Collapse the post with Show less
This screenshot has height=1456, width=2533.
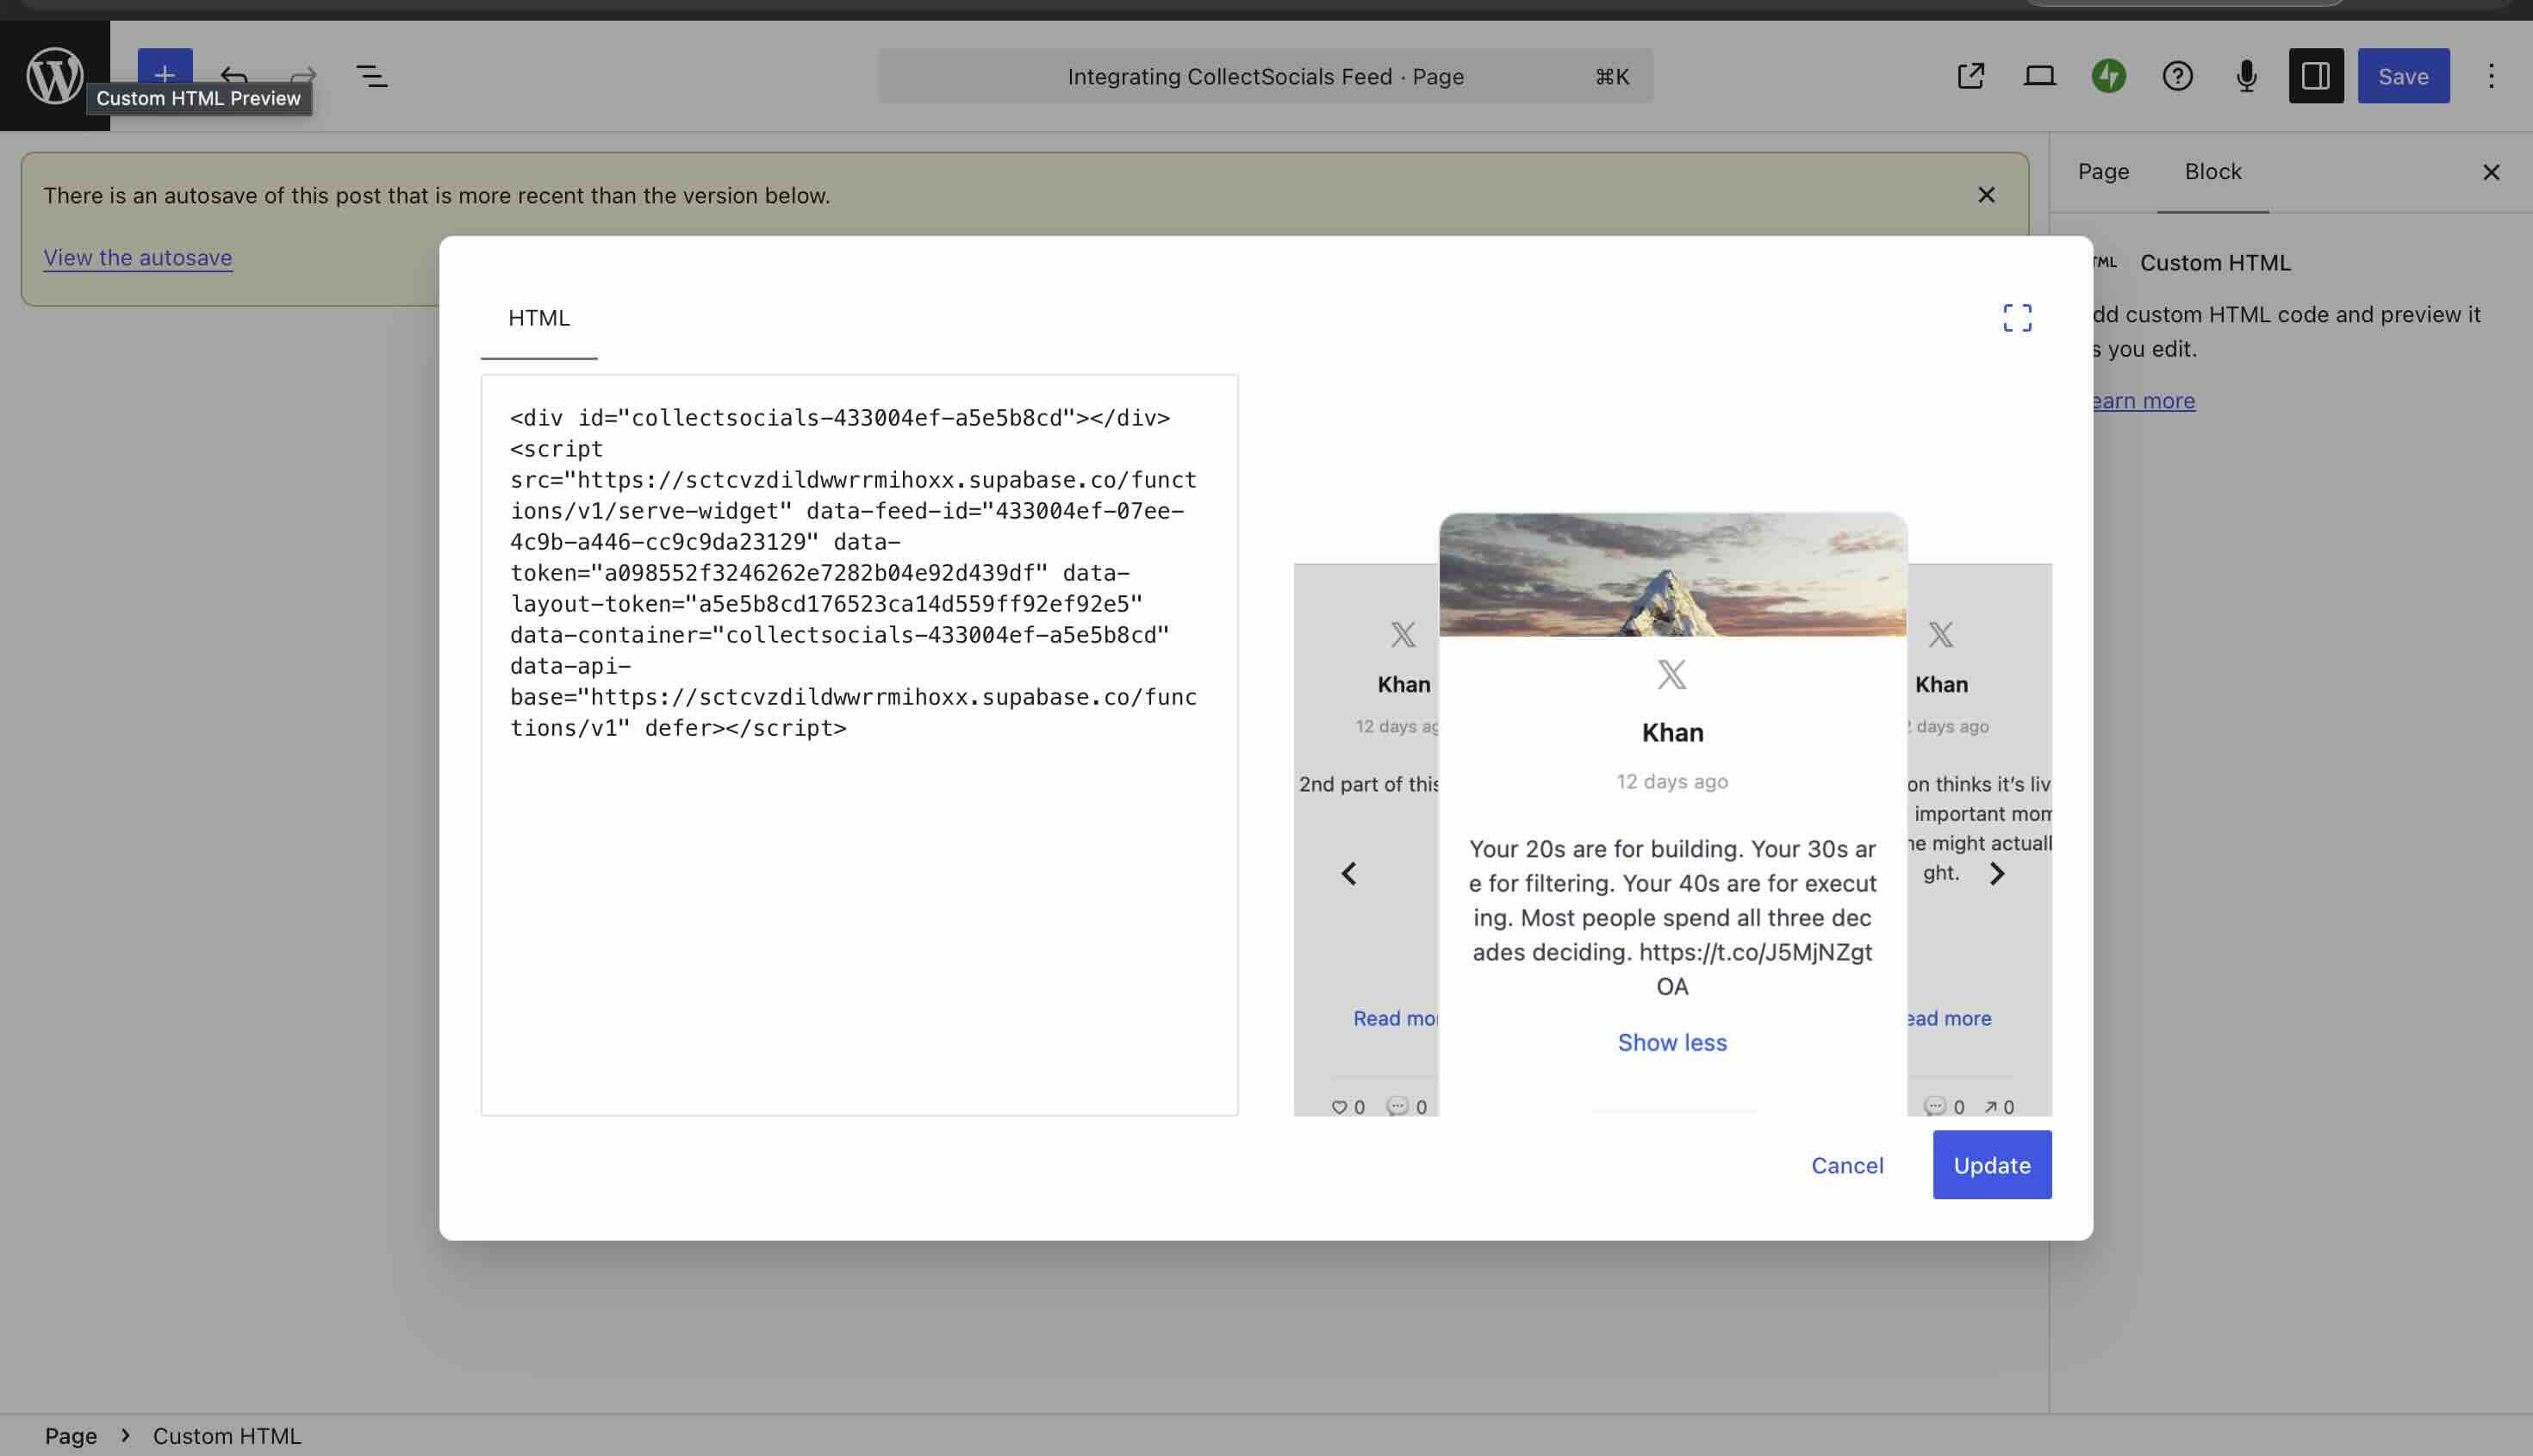[x=1672, y=1042]
